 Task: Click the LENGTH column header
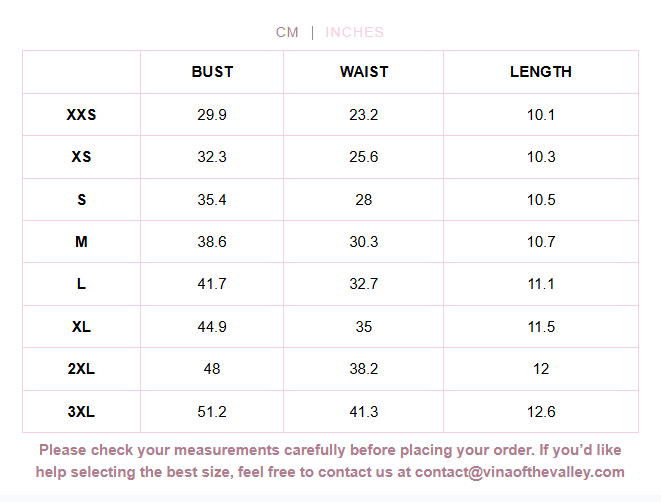pos(541,72)
